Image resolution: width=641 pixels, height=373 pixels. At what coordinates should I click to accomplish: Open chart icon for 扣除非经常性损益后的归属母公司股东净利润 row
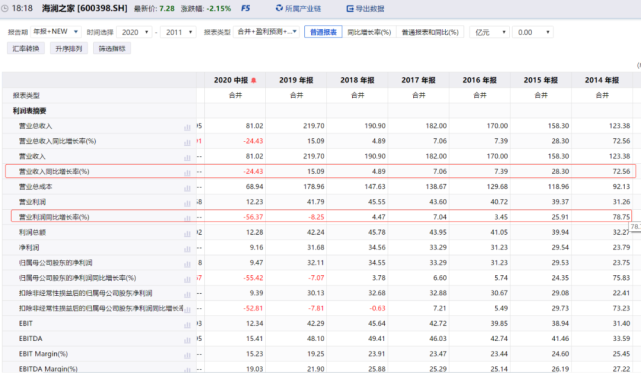(187, 294)
